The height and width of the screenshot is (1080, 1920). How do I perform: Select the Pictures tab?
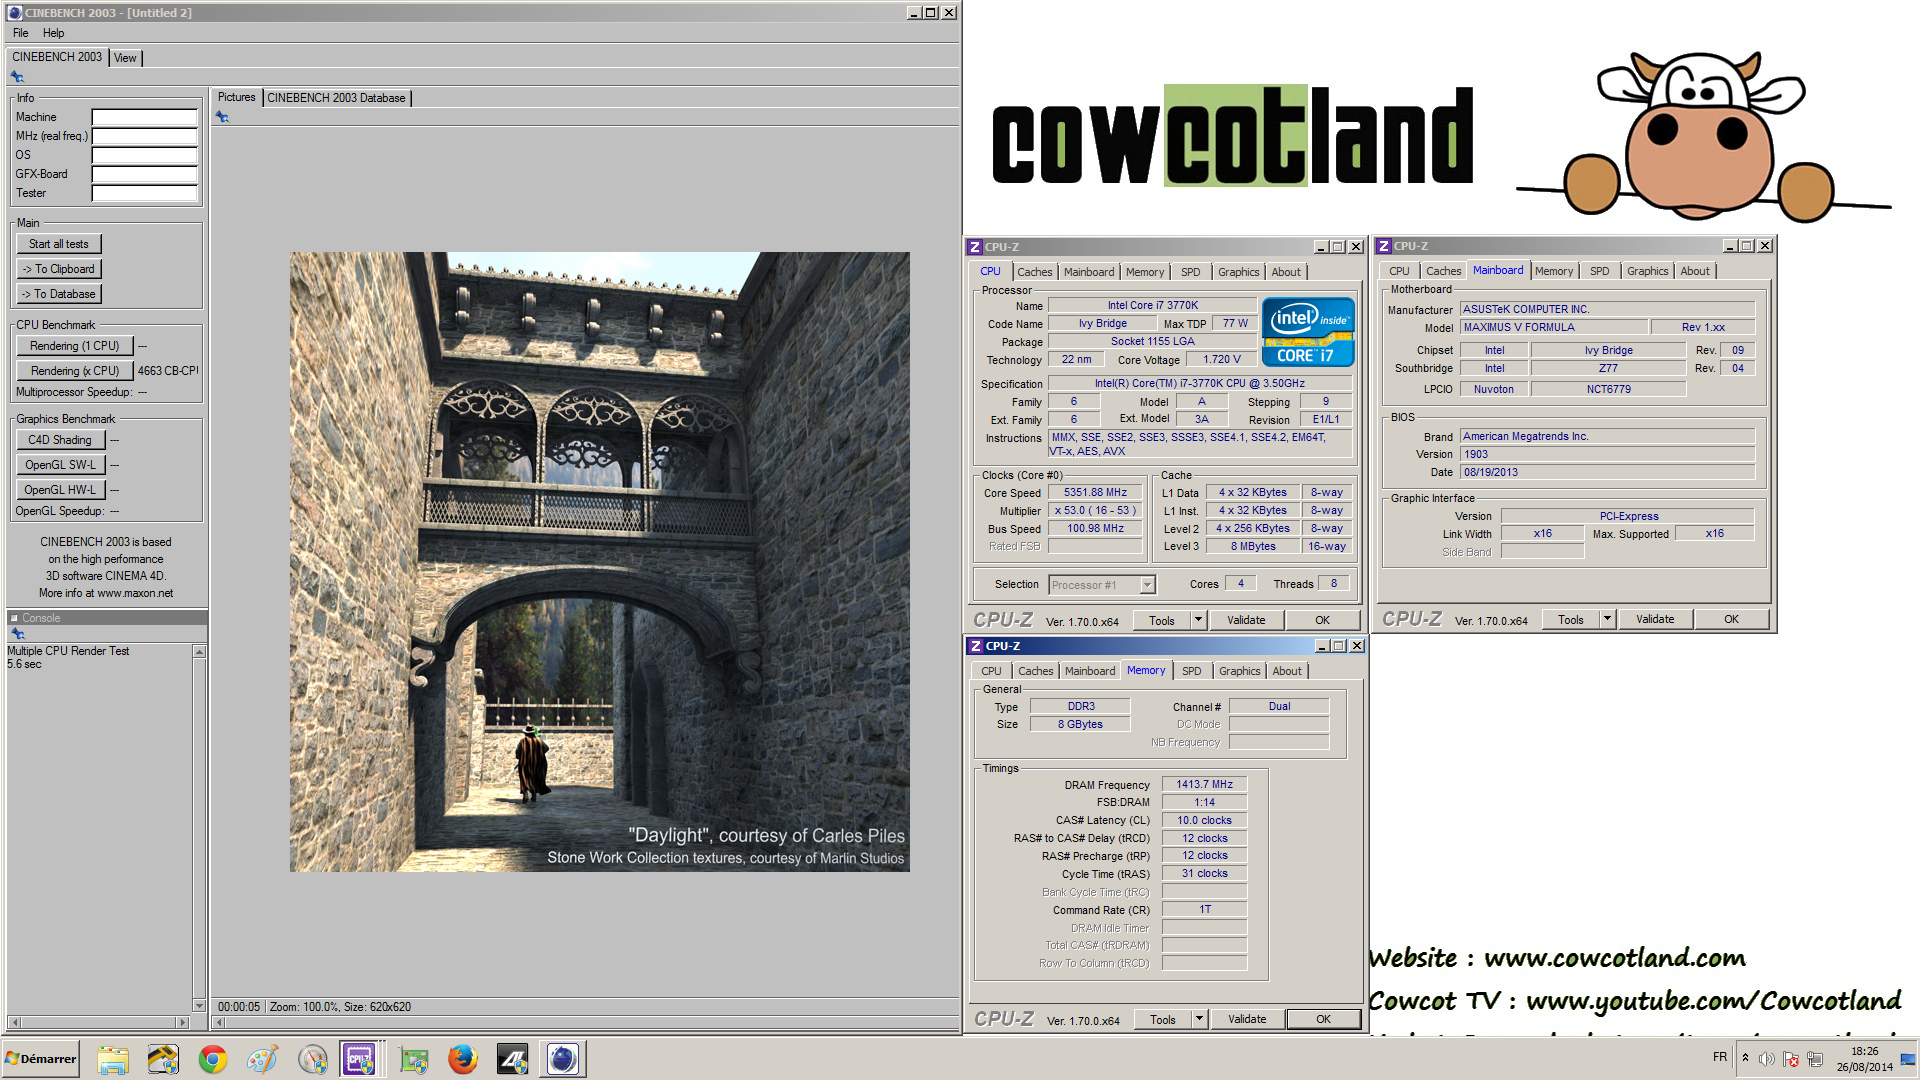(237, 97)
